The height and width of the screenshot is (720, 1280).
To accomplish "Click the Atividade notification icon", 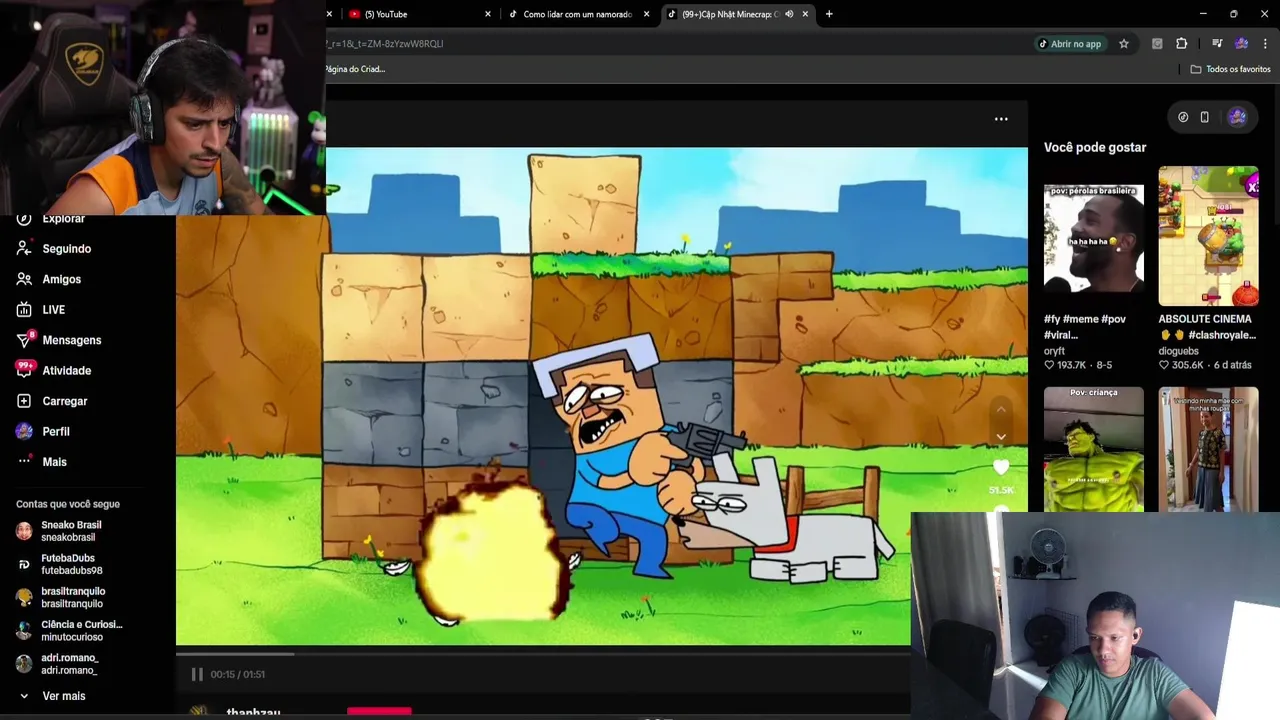I will pos(24,369).
